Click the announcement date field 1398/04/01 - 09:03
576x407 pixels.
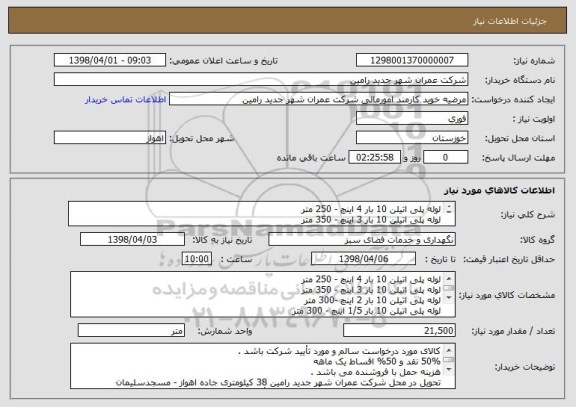[110, 60]
